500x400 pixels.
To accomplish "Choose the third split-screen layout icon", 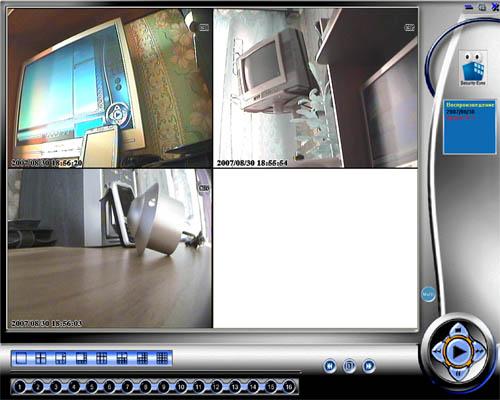I will 61,359.
